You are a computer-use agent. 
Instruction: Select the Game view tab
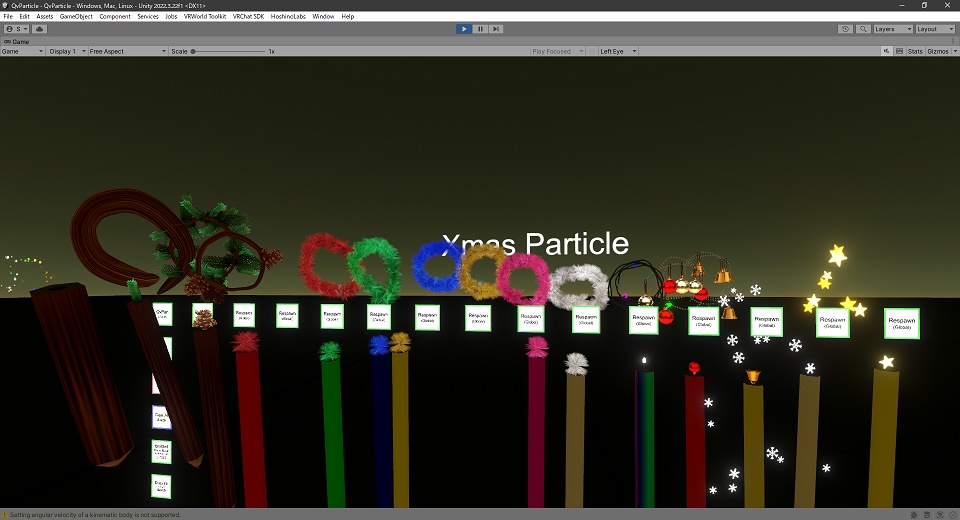(17, 42)
